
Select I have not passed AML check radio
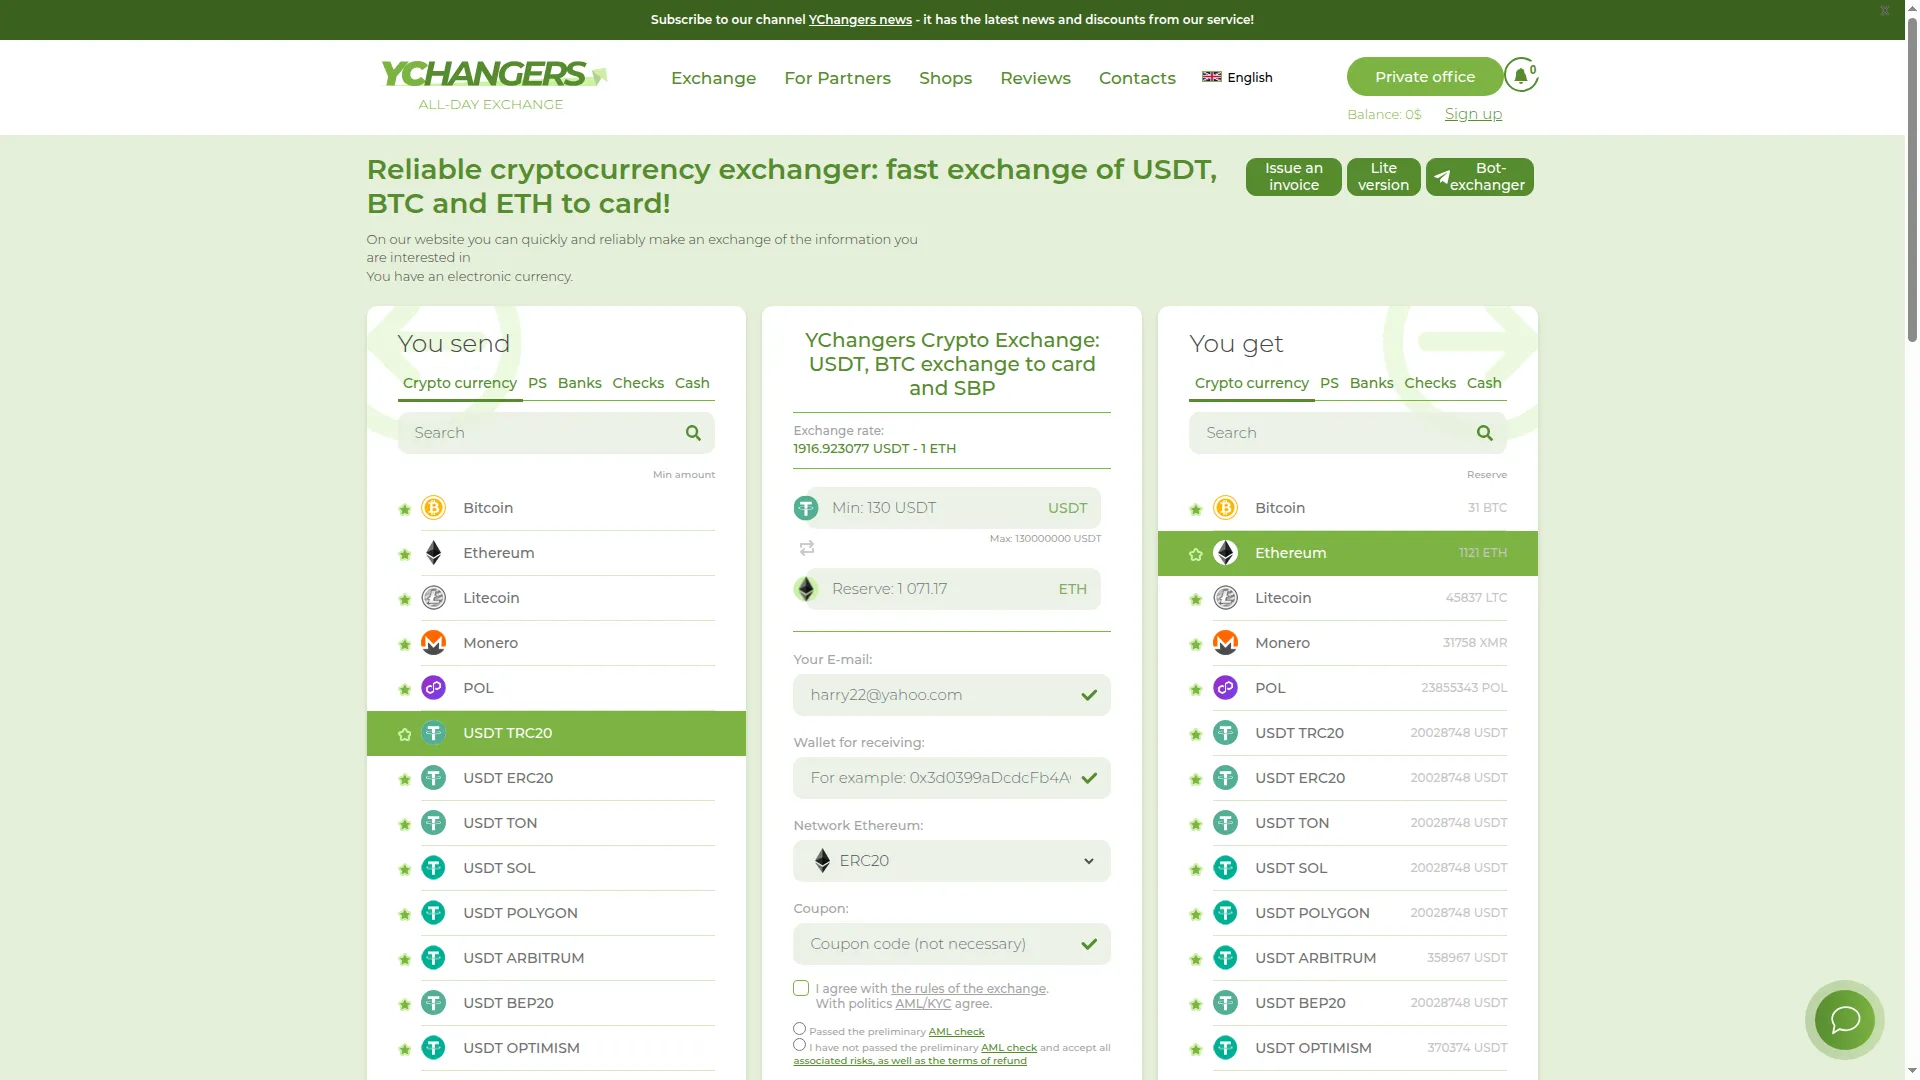click(x=799, y=1044)
